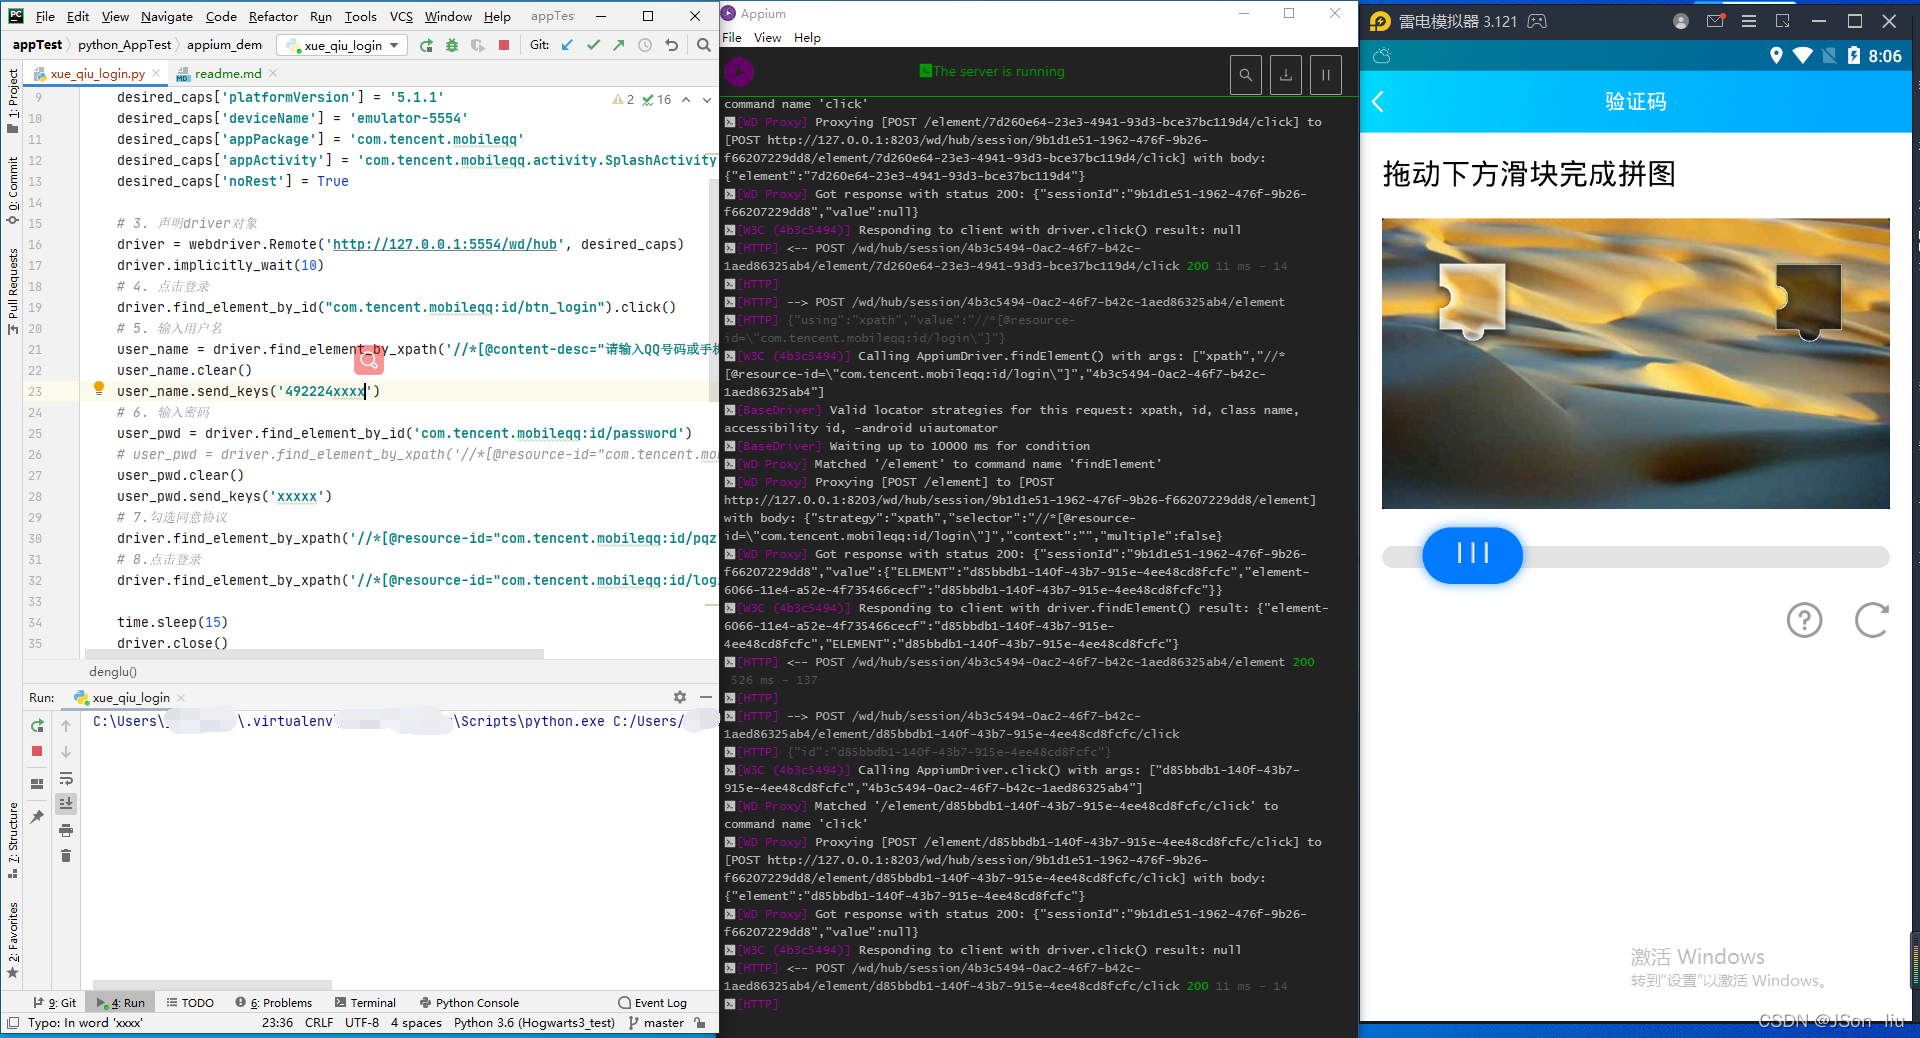Open xue_qiu_login run configuration dropdown

tap(343, 45)
